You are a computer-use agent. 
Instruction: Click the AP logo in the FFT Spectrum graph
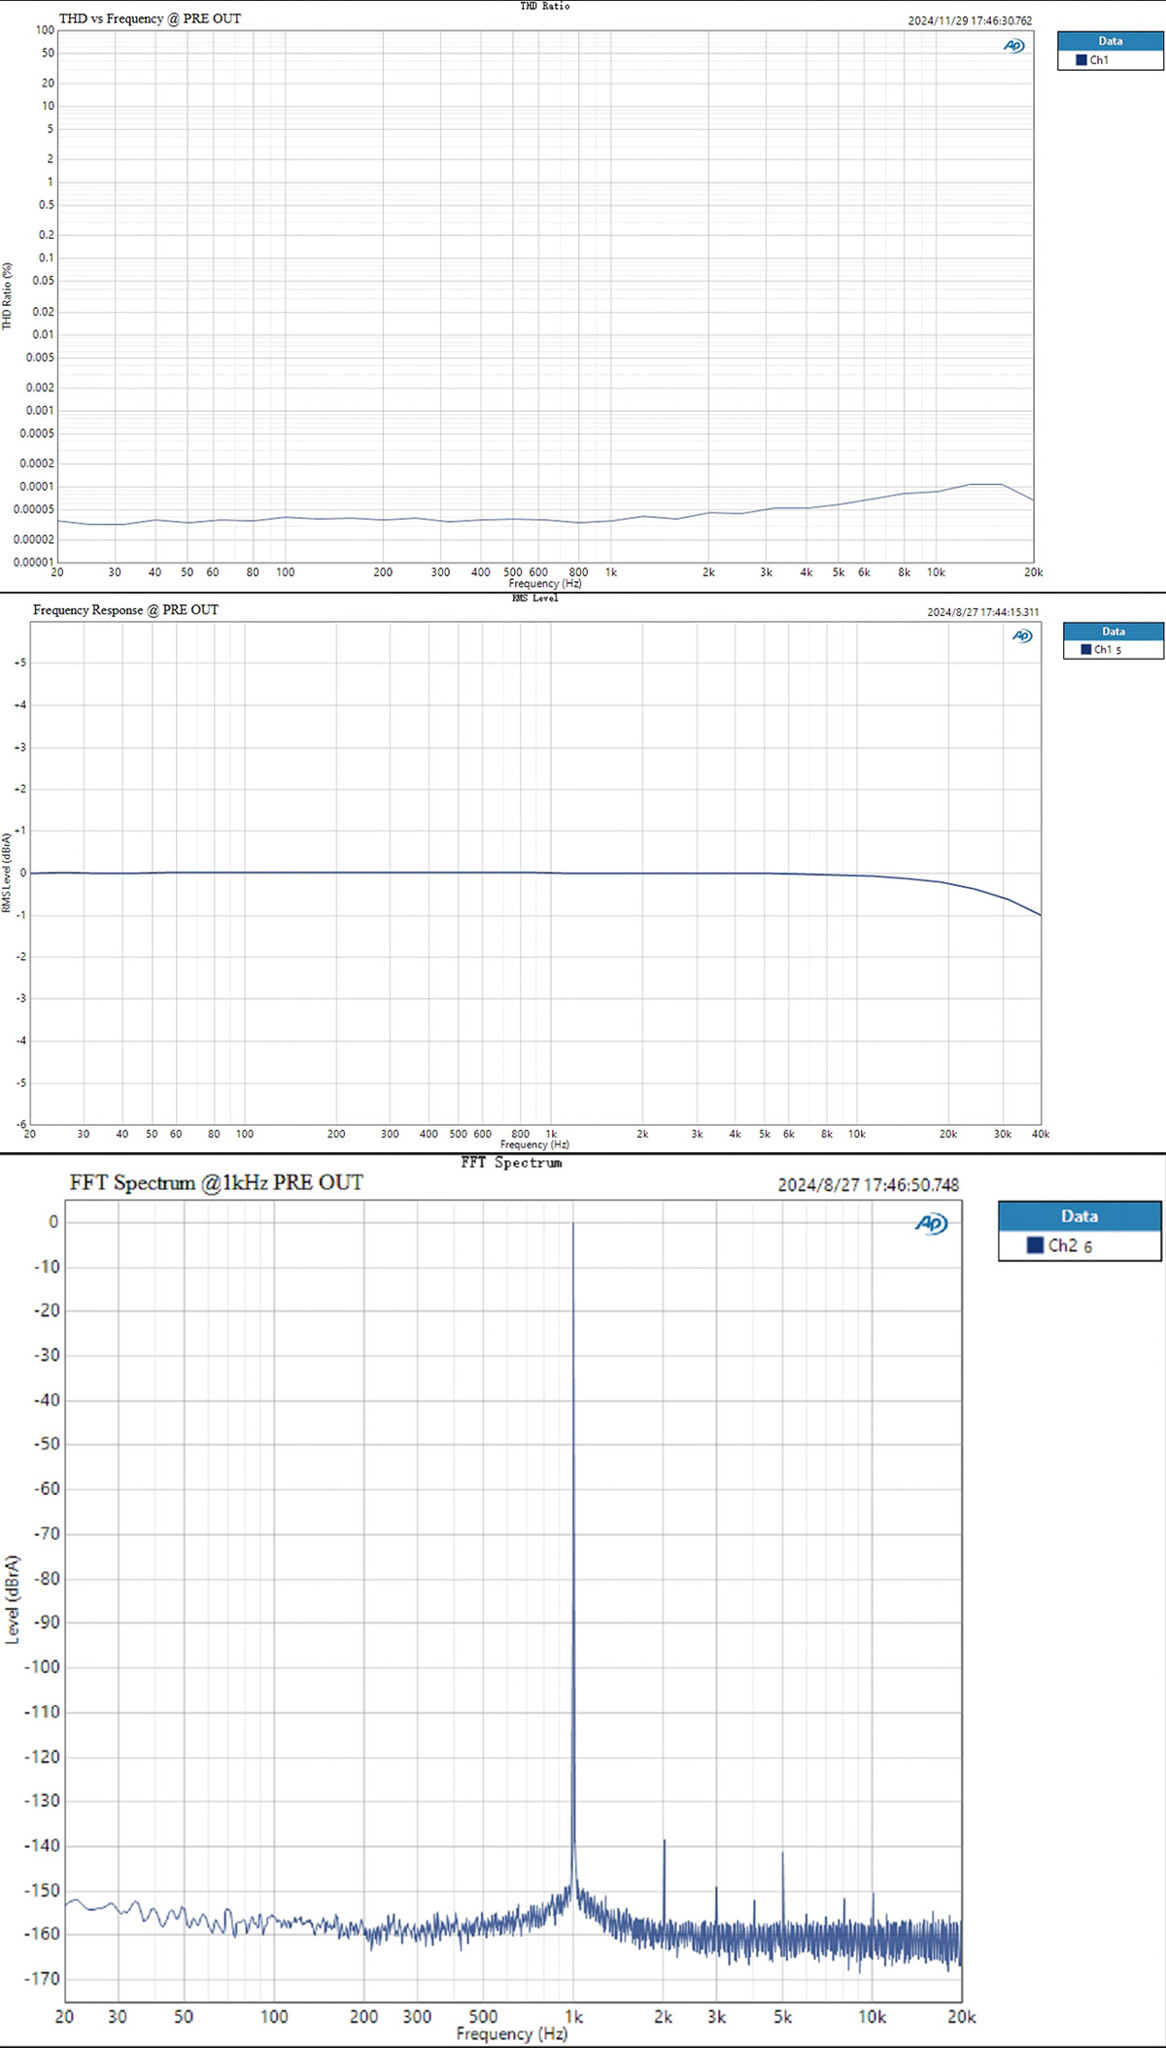931,1224
